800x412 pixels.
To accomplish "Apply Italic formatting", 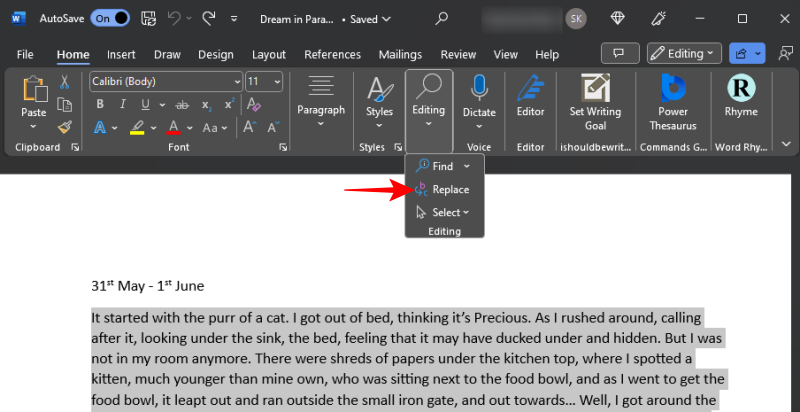I will tap(121, 104).
